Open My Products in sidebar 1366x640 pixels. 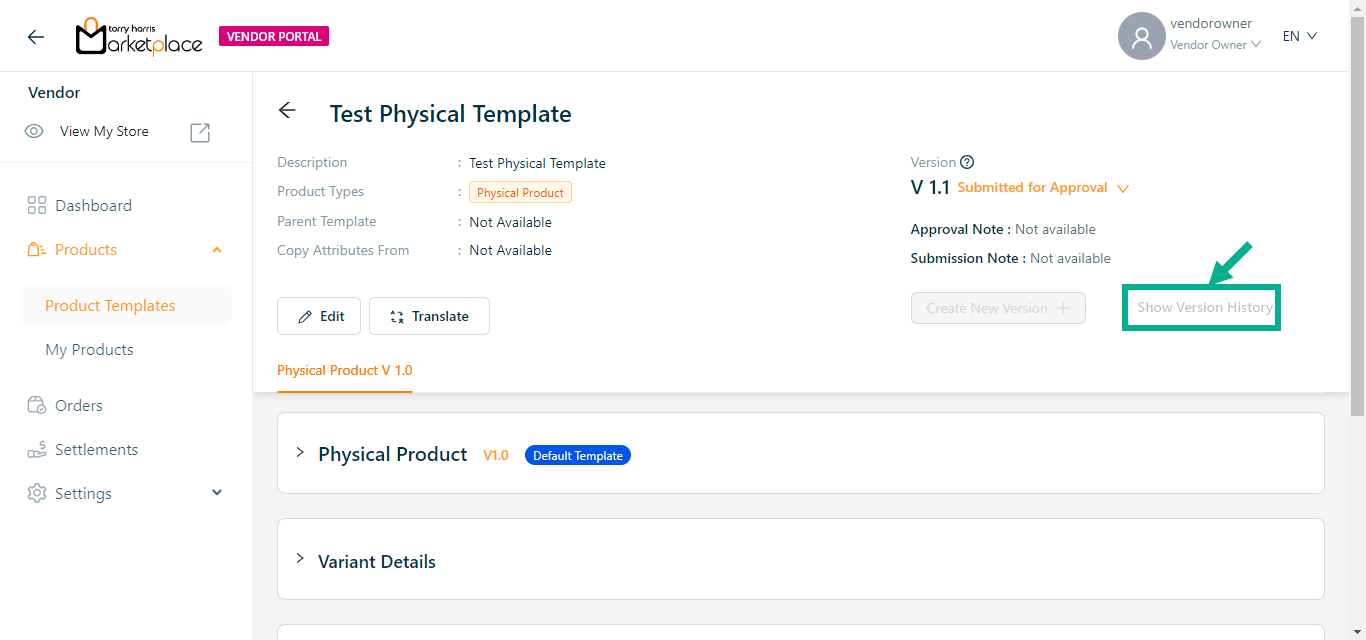coord(89,350)
